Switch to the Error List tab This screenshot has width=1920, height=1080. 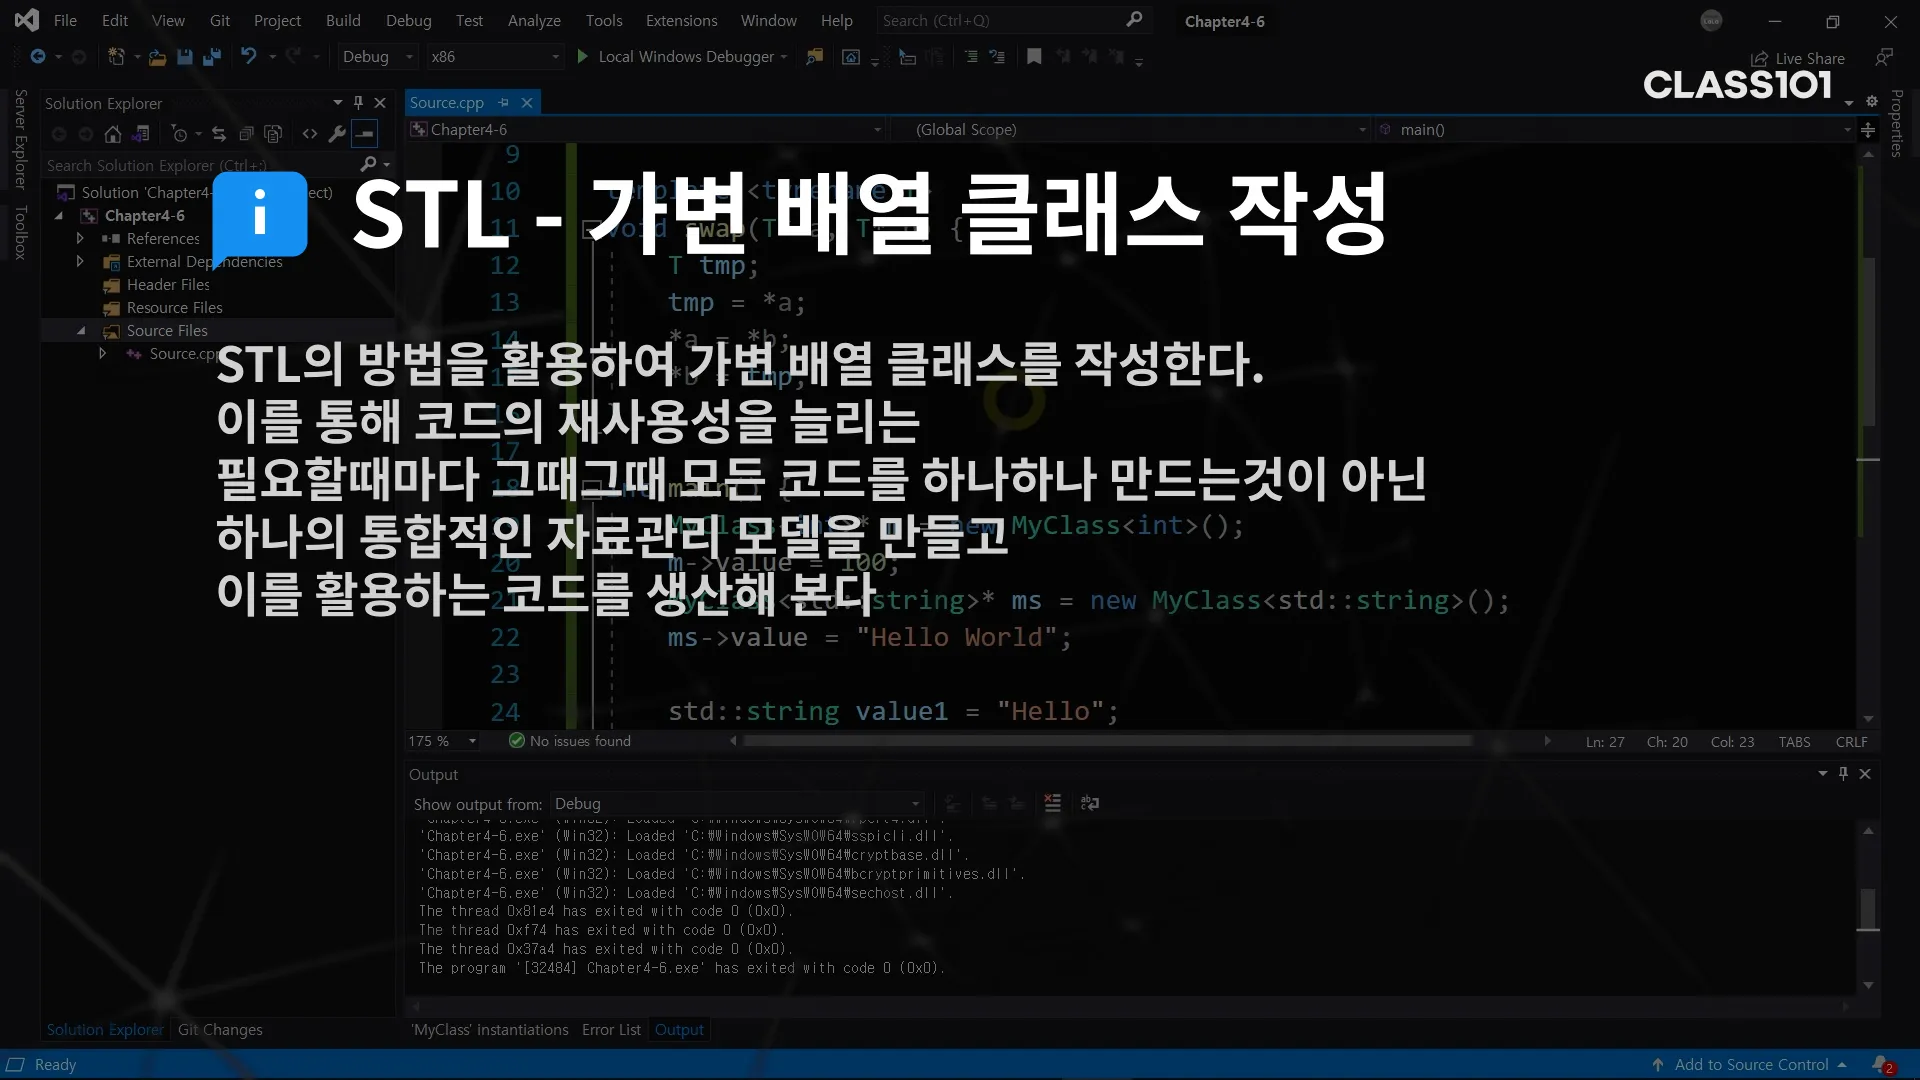tap(611, 1029)
